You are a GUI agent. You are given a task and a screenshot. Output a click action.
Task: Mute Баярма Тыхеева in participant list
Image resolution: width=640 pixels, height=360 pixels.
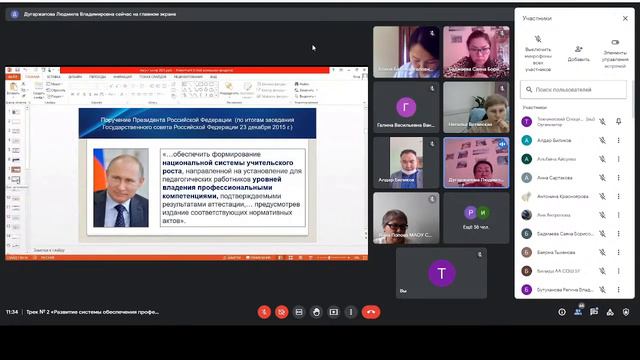click(x=602, y=252)
